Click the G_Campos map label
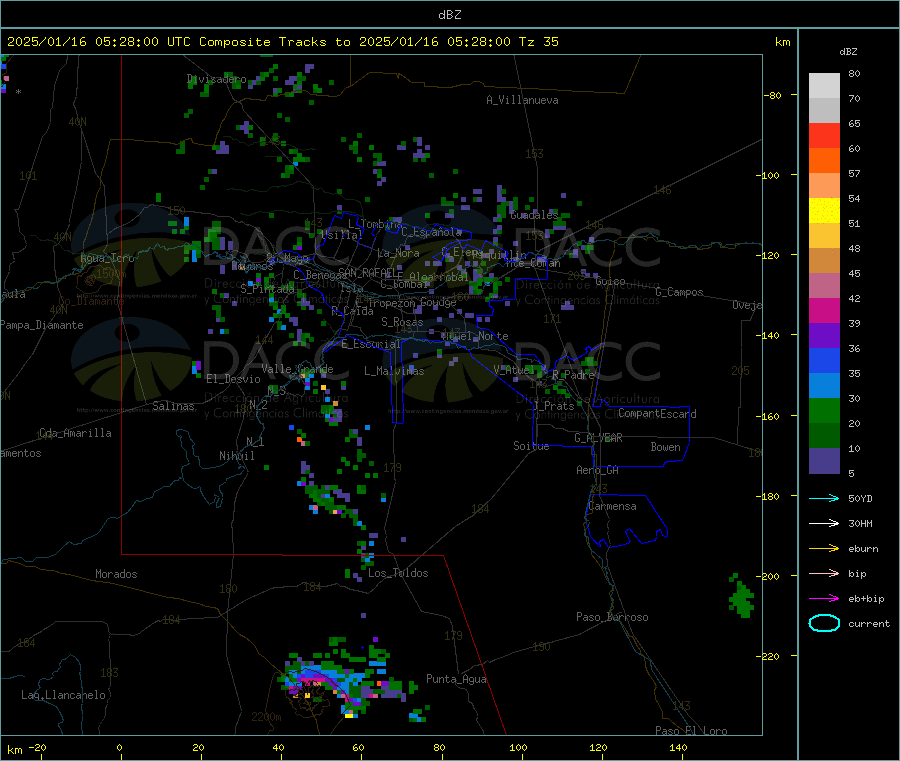Viewport: 900px width, 761px height. tap(679, 292)
